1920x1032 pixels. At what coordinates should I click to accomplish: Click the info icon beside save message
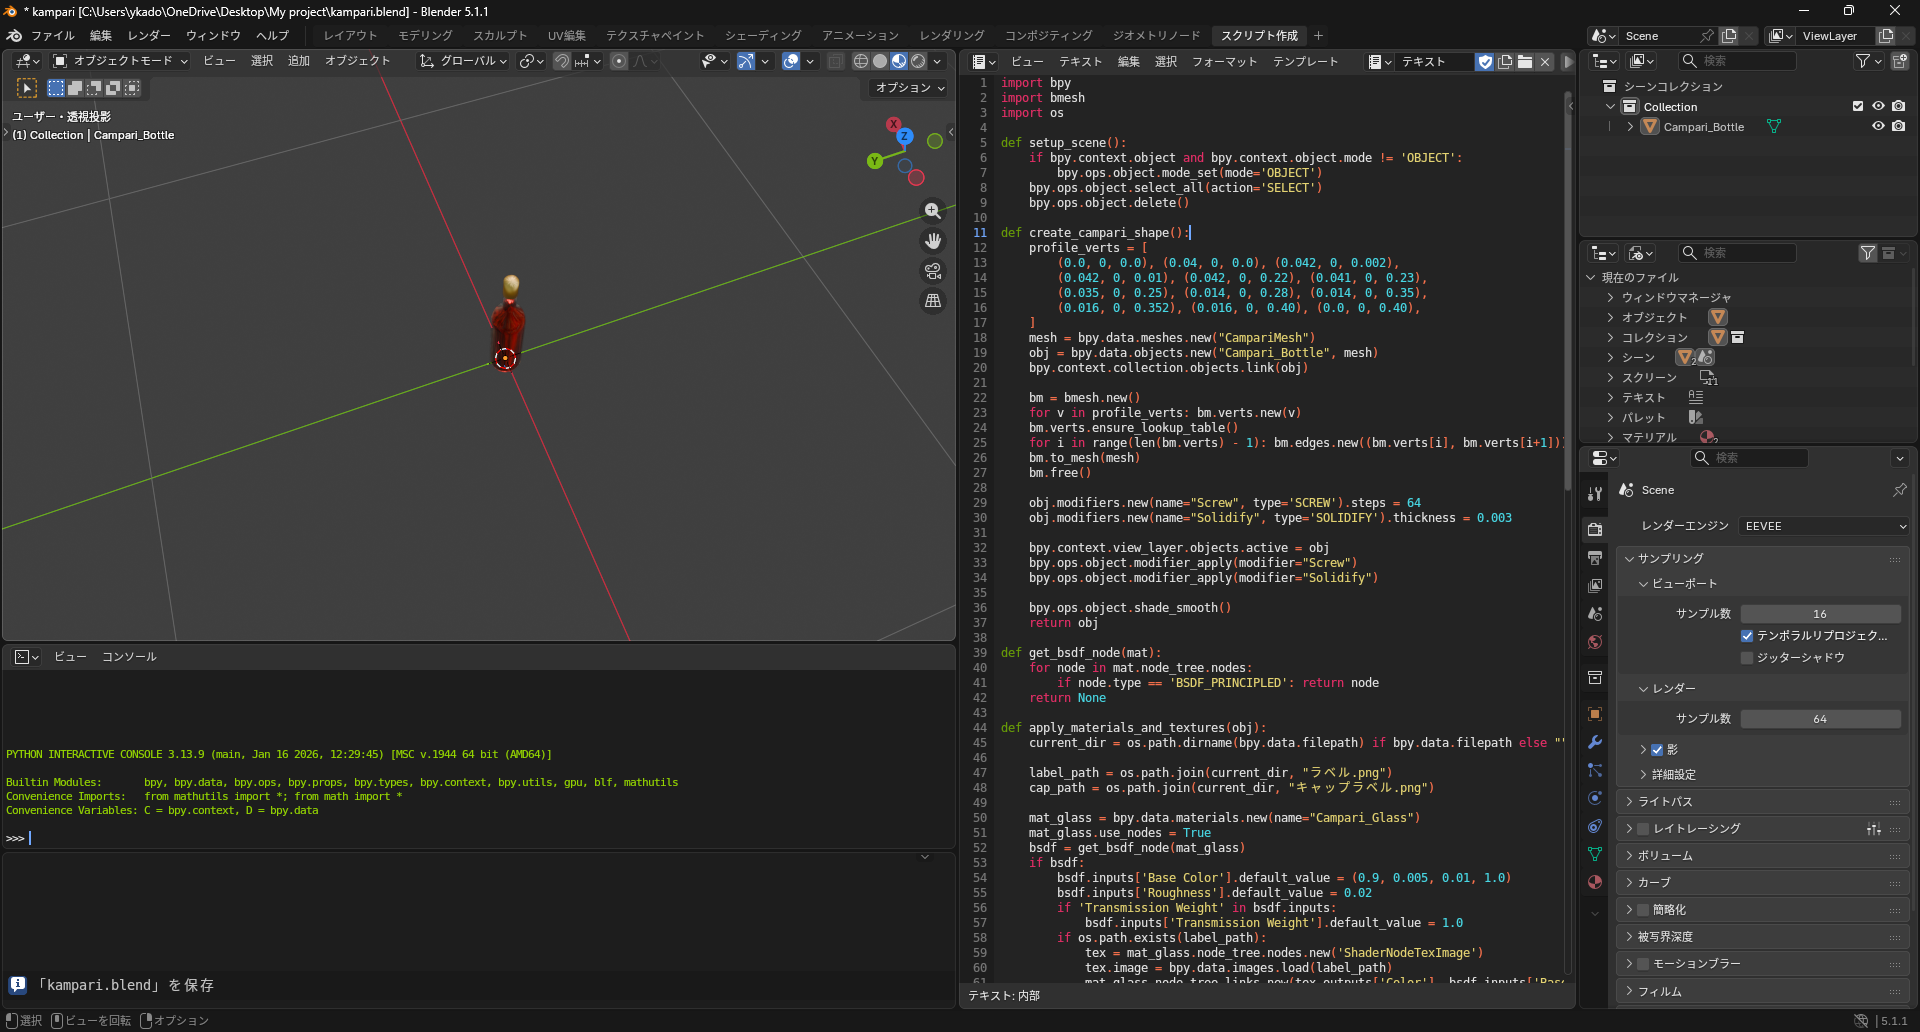coord(17,985)
